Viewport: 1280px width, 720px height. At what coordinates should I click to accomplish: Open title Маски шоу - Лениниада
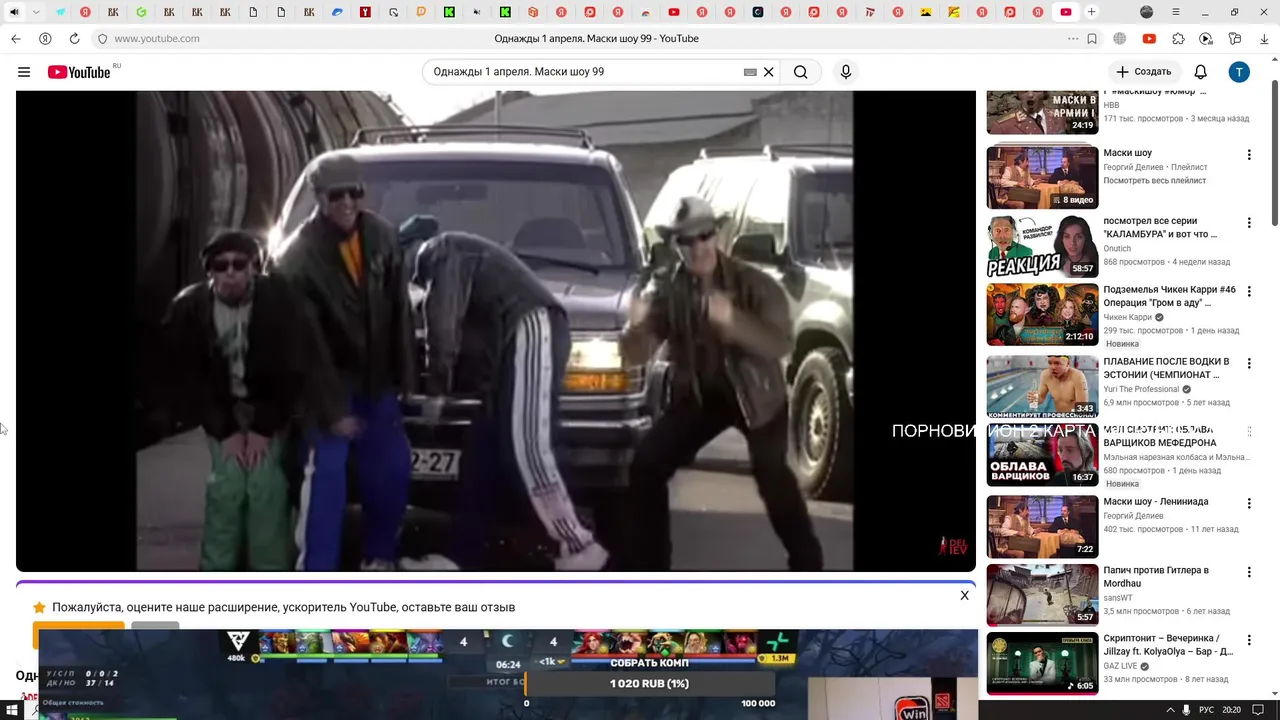1155,502
